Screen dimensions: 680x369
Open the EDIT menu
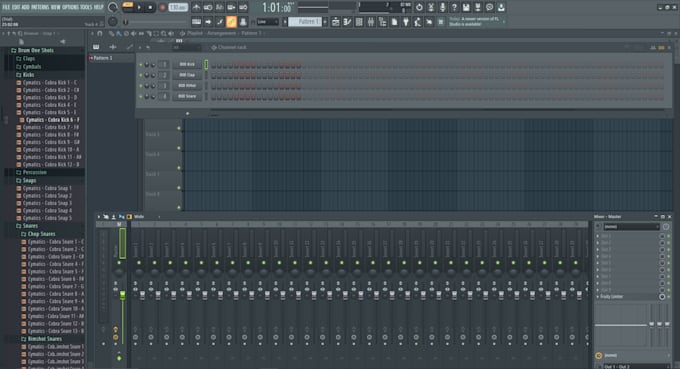16,7
